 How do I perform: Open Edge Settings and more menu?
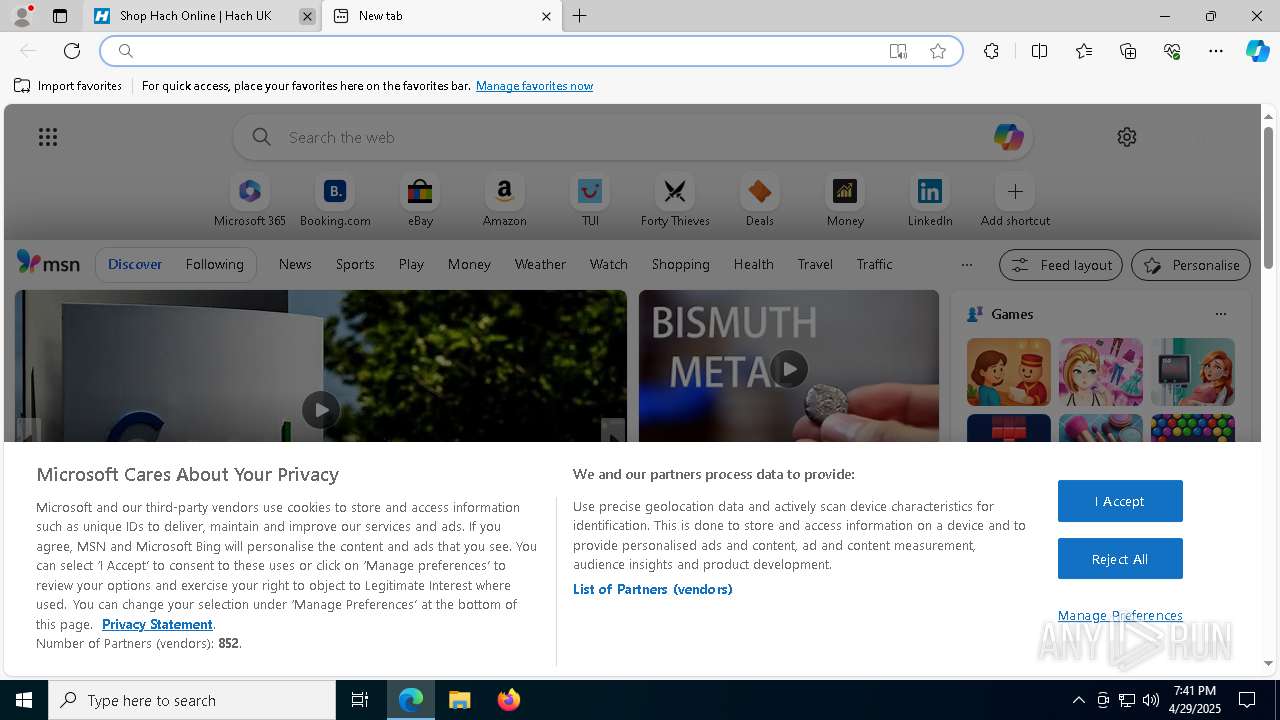(x=1216, y=51)
